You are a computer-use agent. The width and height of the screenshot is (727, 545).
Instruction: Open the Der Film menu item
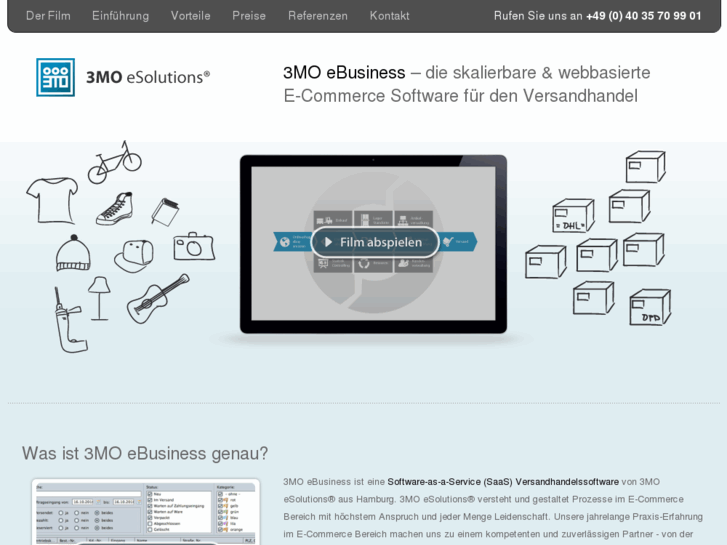(x=48, y=16)
